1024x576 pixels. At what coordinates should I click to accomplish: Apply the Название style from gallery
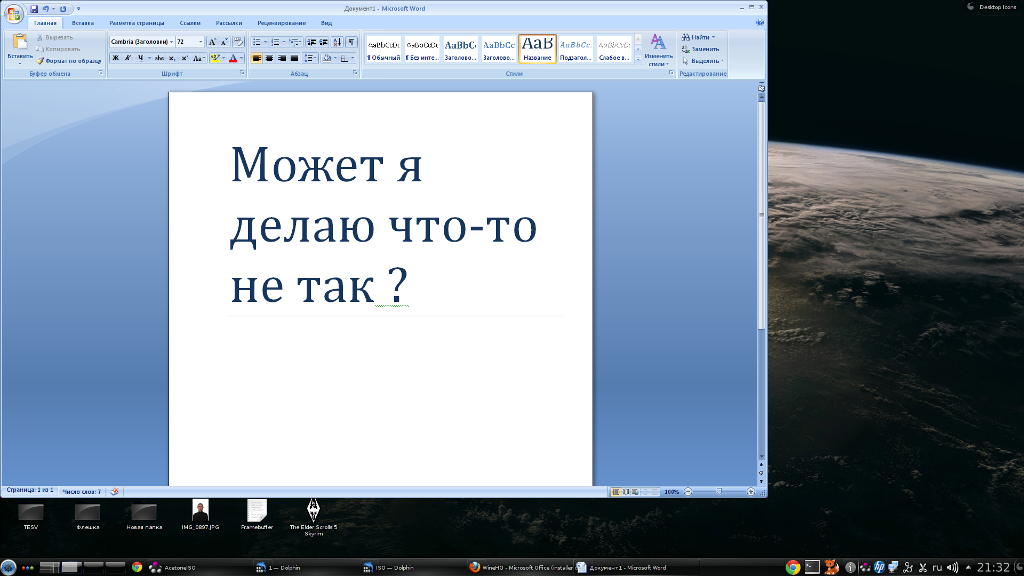tap(537, 48)
